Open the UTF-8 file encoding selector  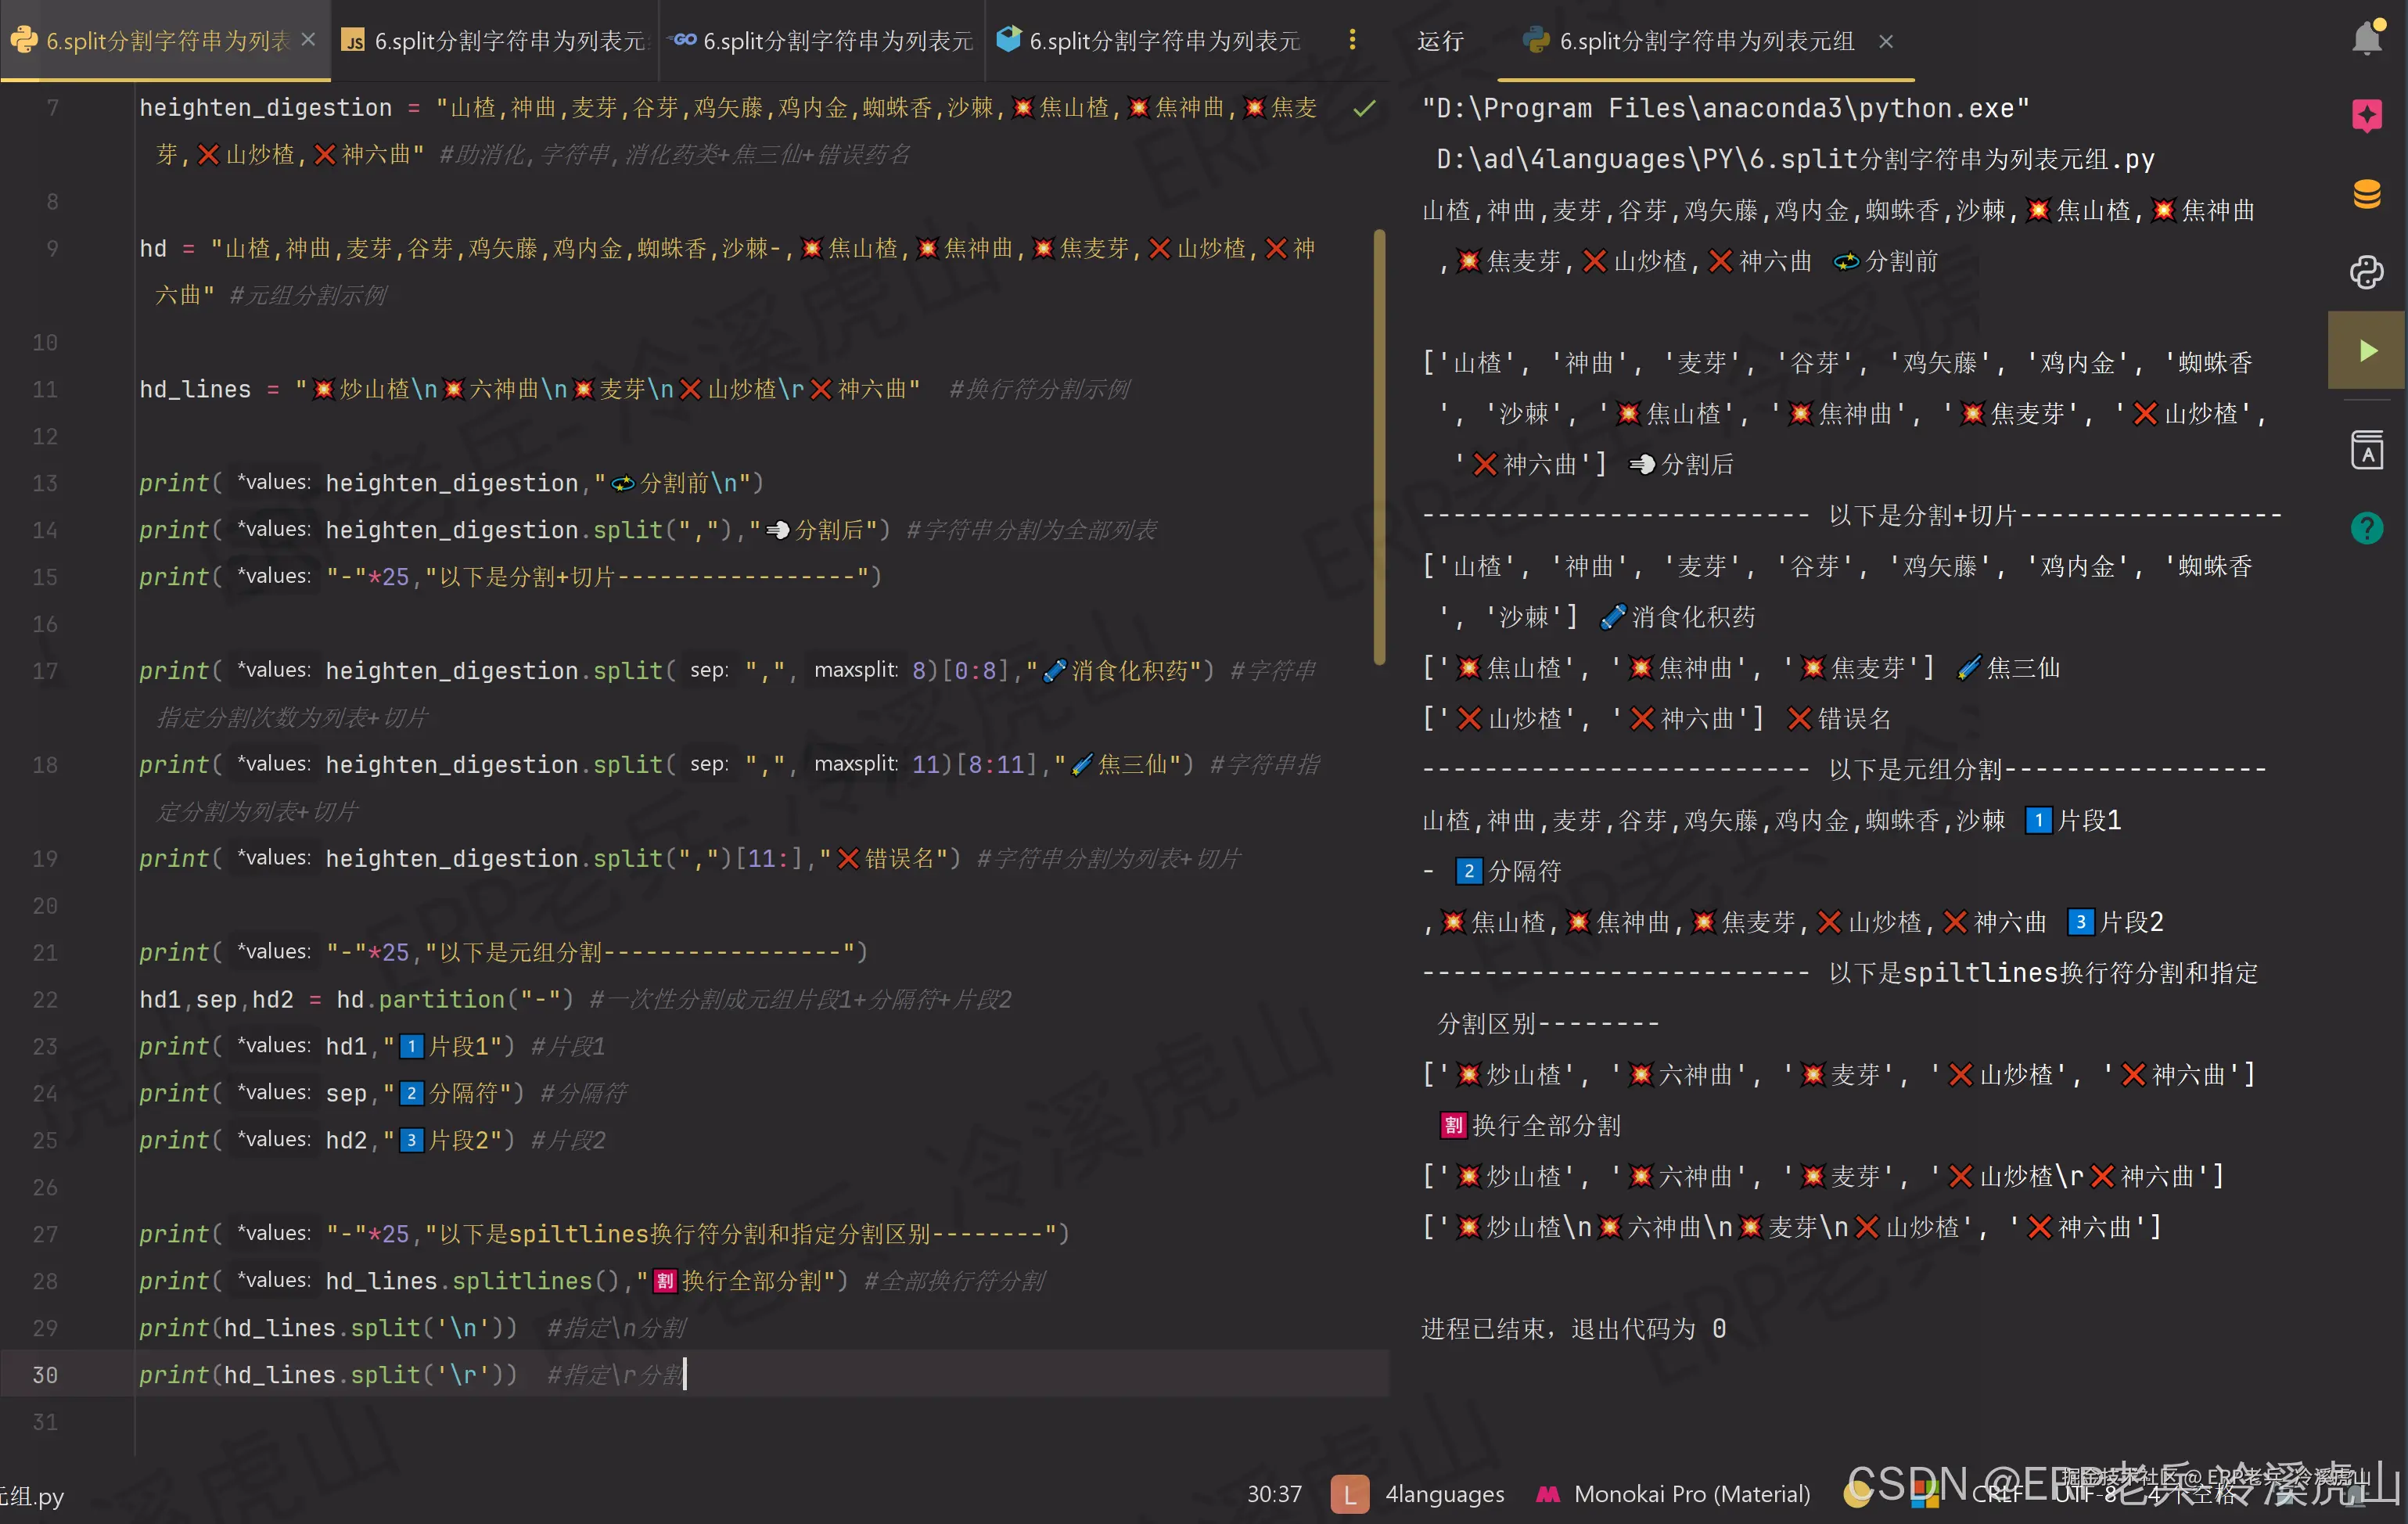(2085, 1494)
